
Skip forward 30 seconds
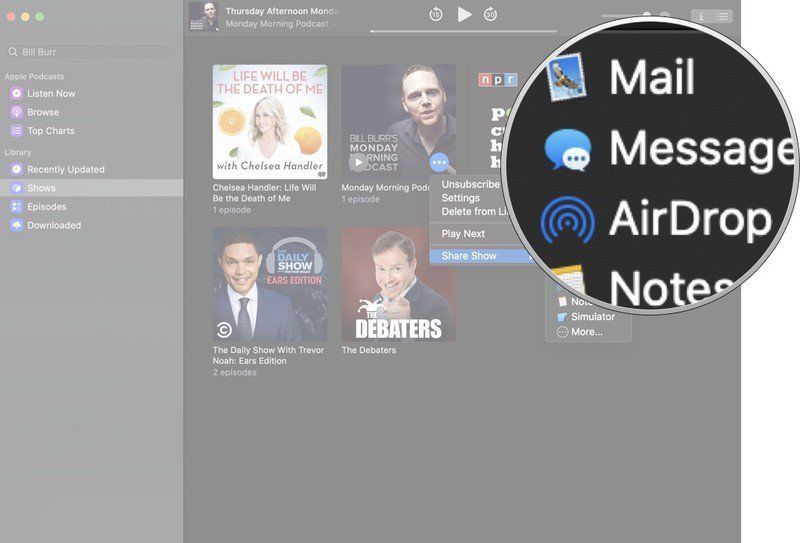click(x=490, y=15)
